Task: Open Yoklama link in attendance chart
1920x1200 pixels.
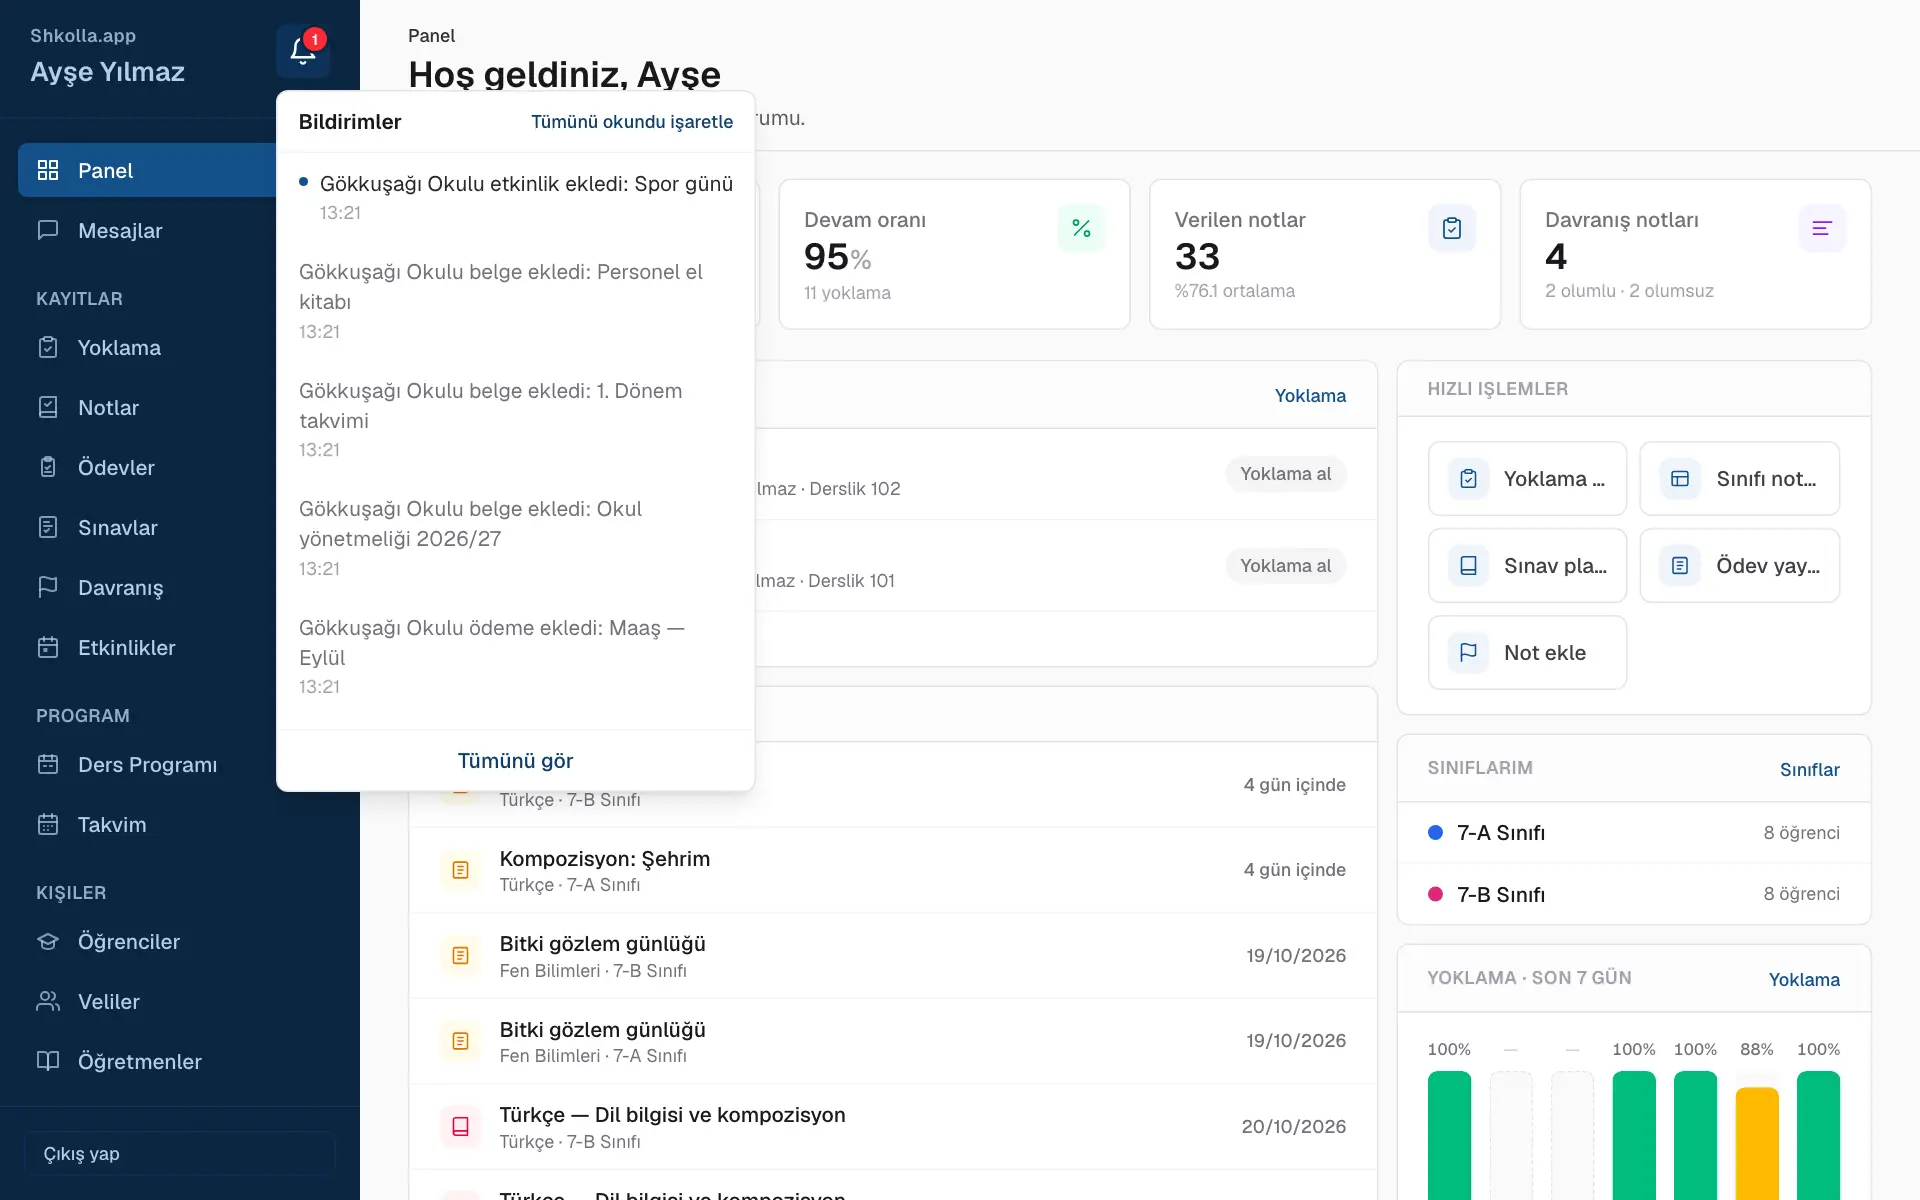Action: click(x=1804, y=979)
